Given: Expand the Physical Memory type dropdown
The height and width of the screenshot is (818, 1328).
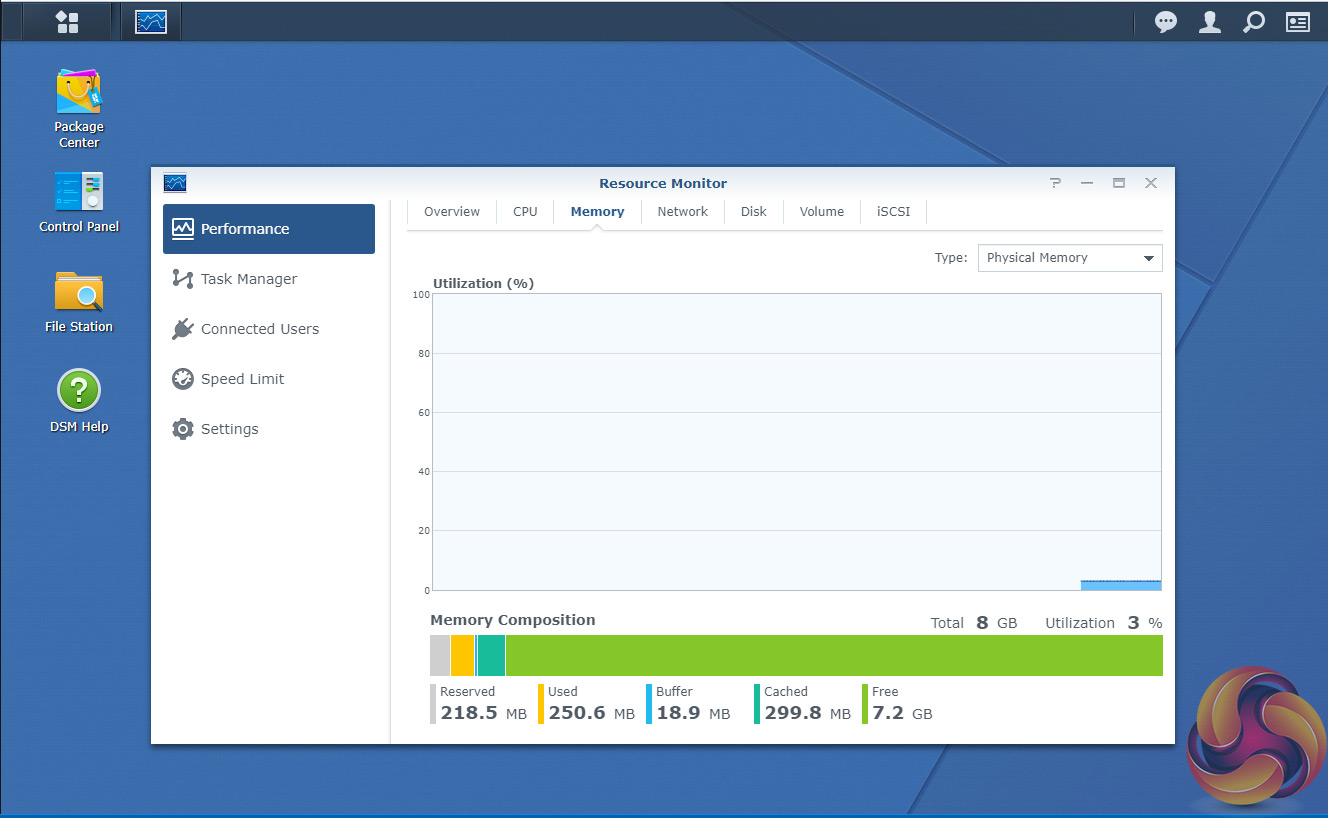Looking at the screenshot, I should 1069,258.
